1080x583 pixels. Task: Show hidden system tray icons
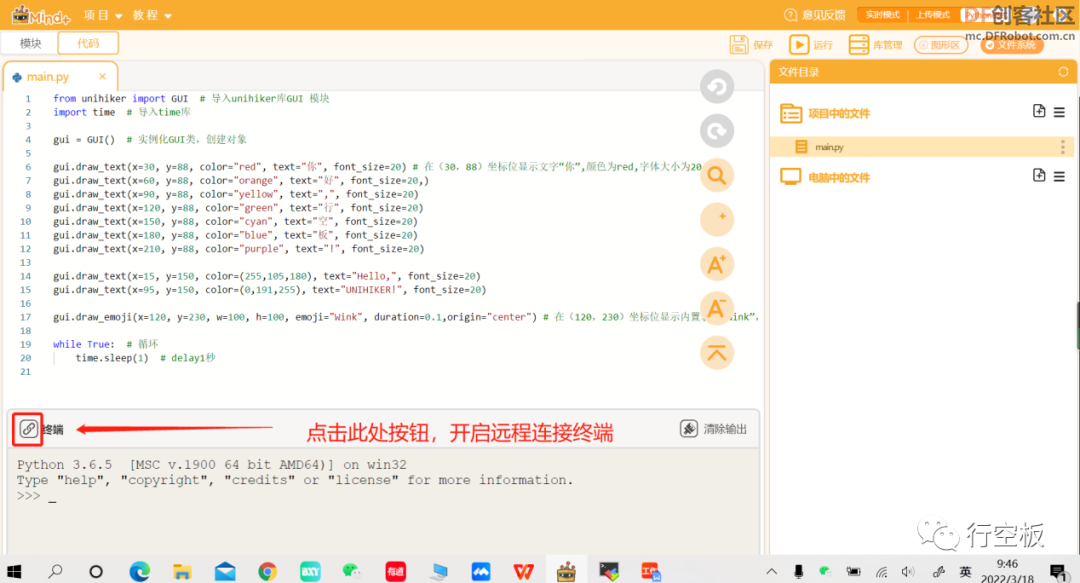point(771,571)
